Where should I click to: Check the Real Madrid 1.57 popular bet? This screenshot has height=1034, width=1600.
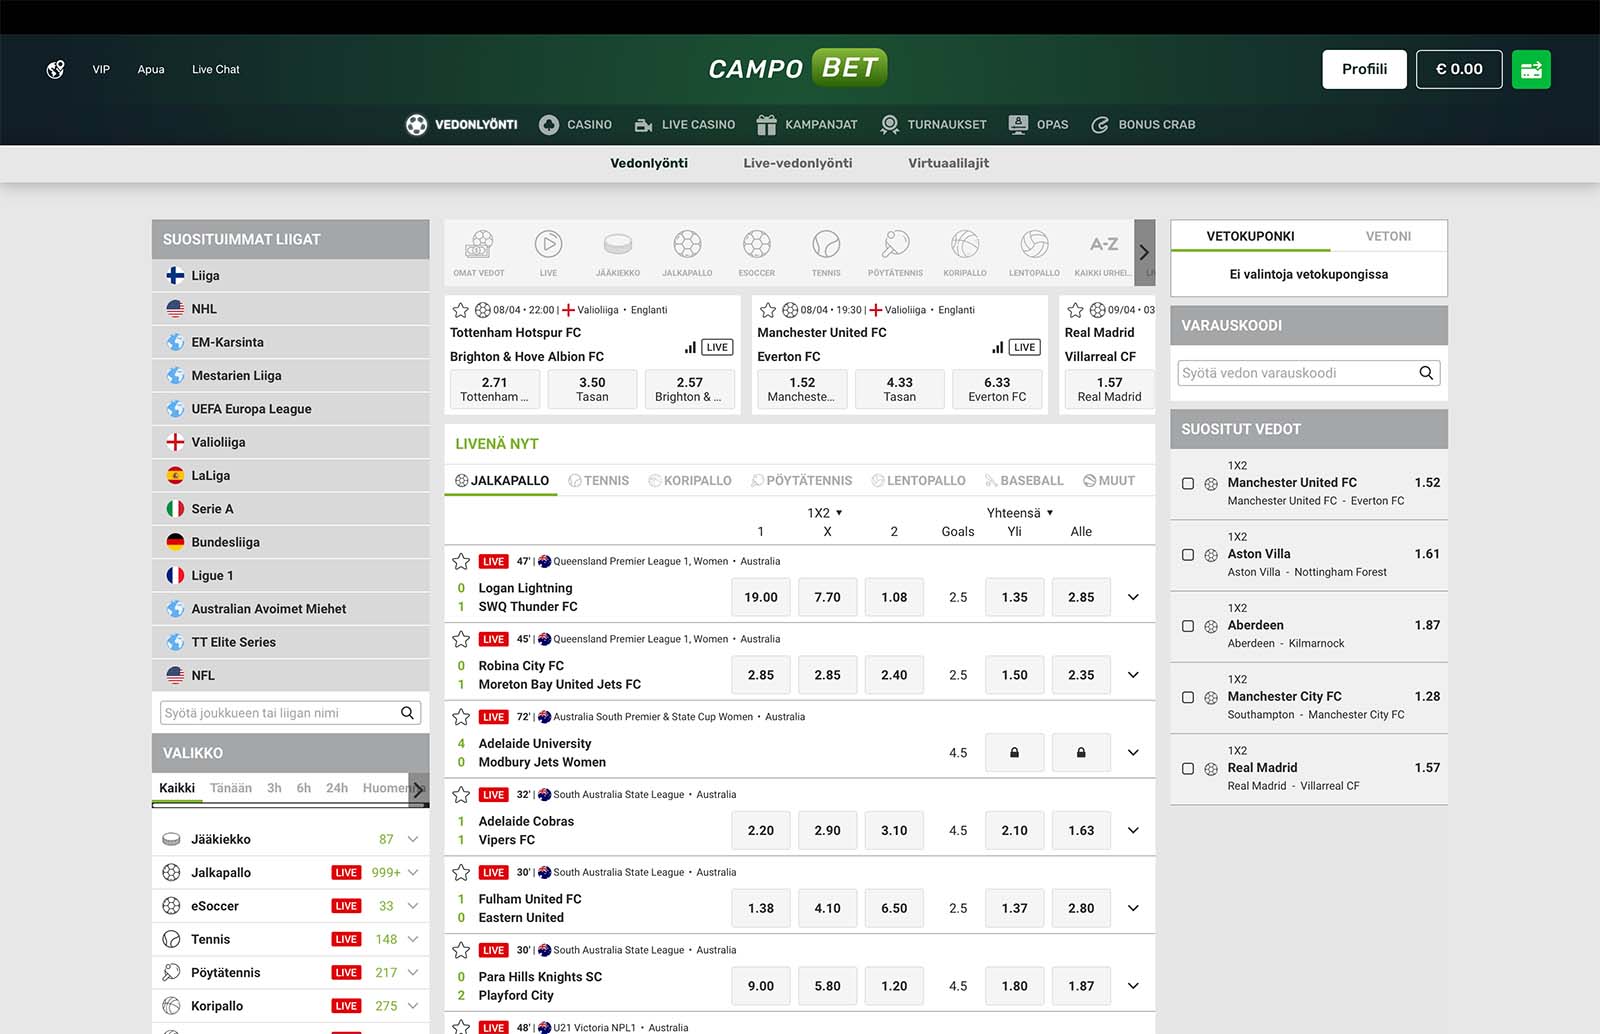(1188, 769)
